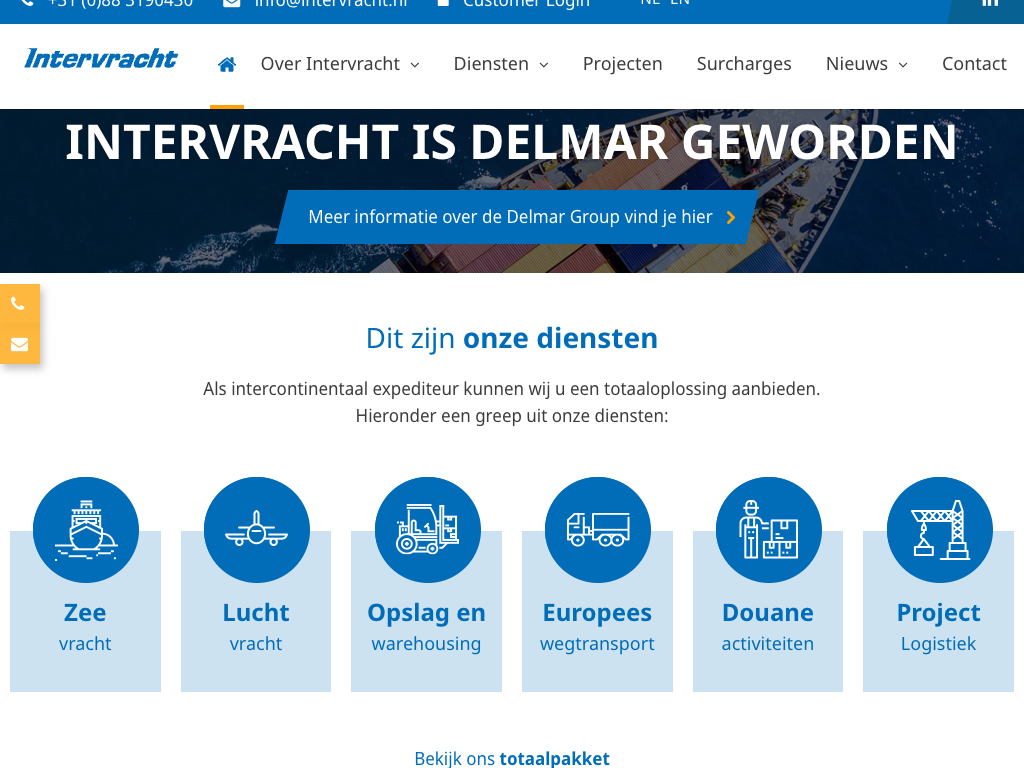The width and height of the screenshot is (1024, 768).
Task: Open the forklift warehousing icon
Action: tap(427, 530)
